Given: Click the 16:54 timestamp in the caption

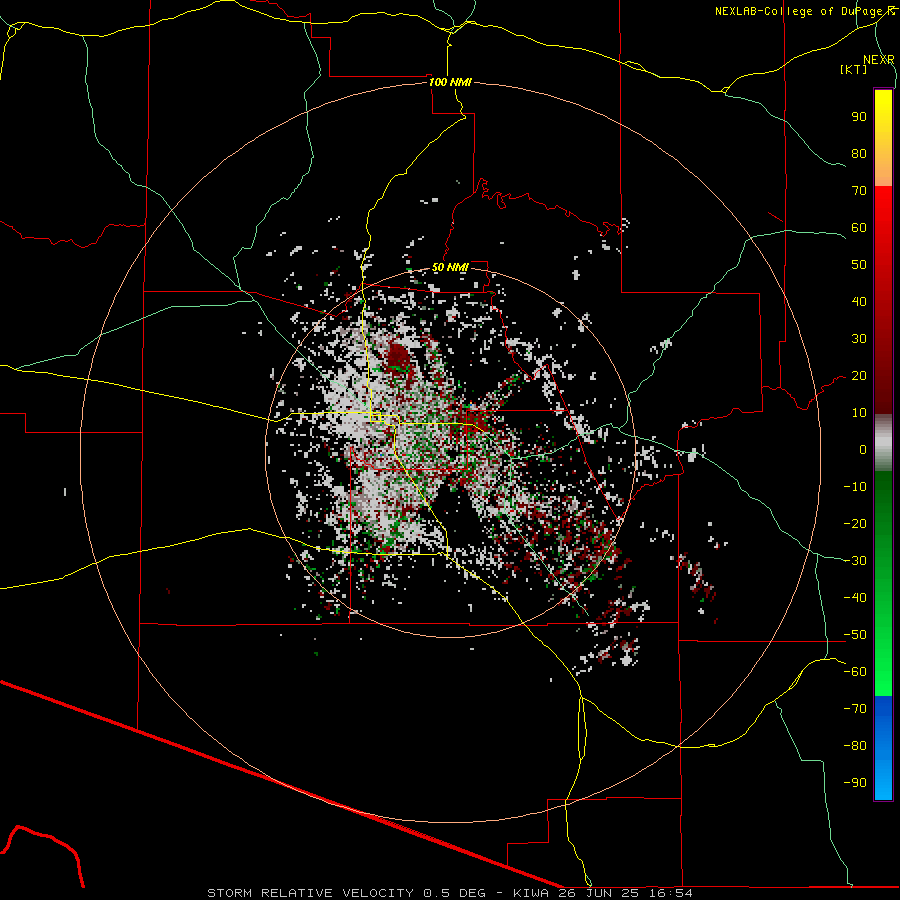Looking at the screenshot, I should (671, 893).
